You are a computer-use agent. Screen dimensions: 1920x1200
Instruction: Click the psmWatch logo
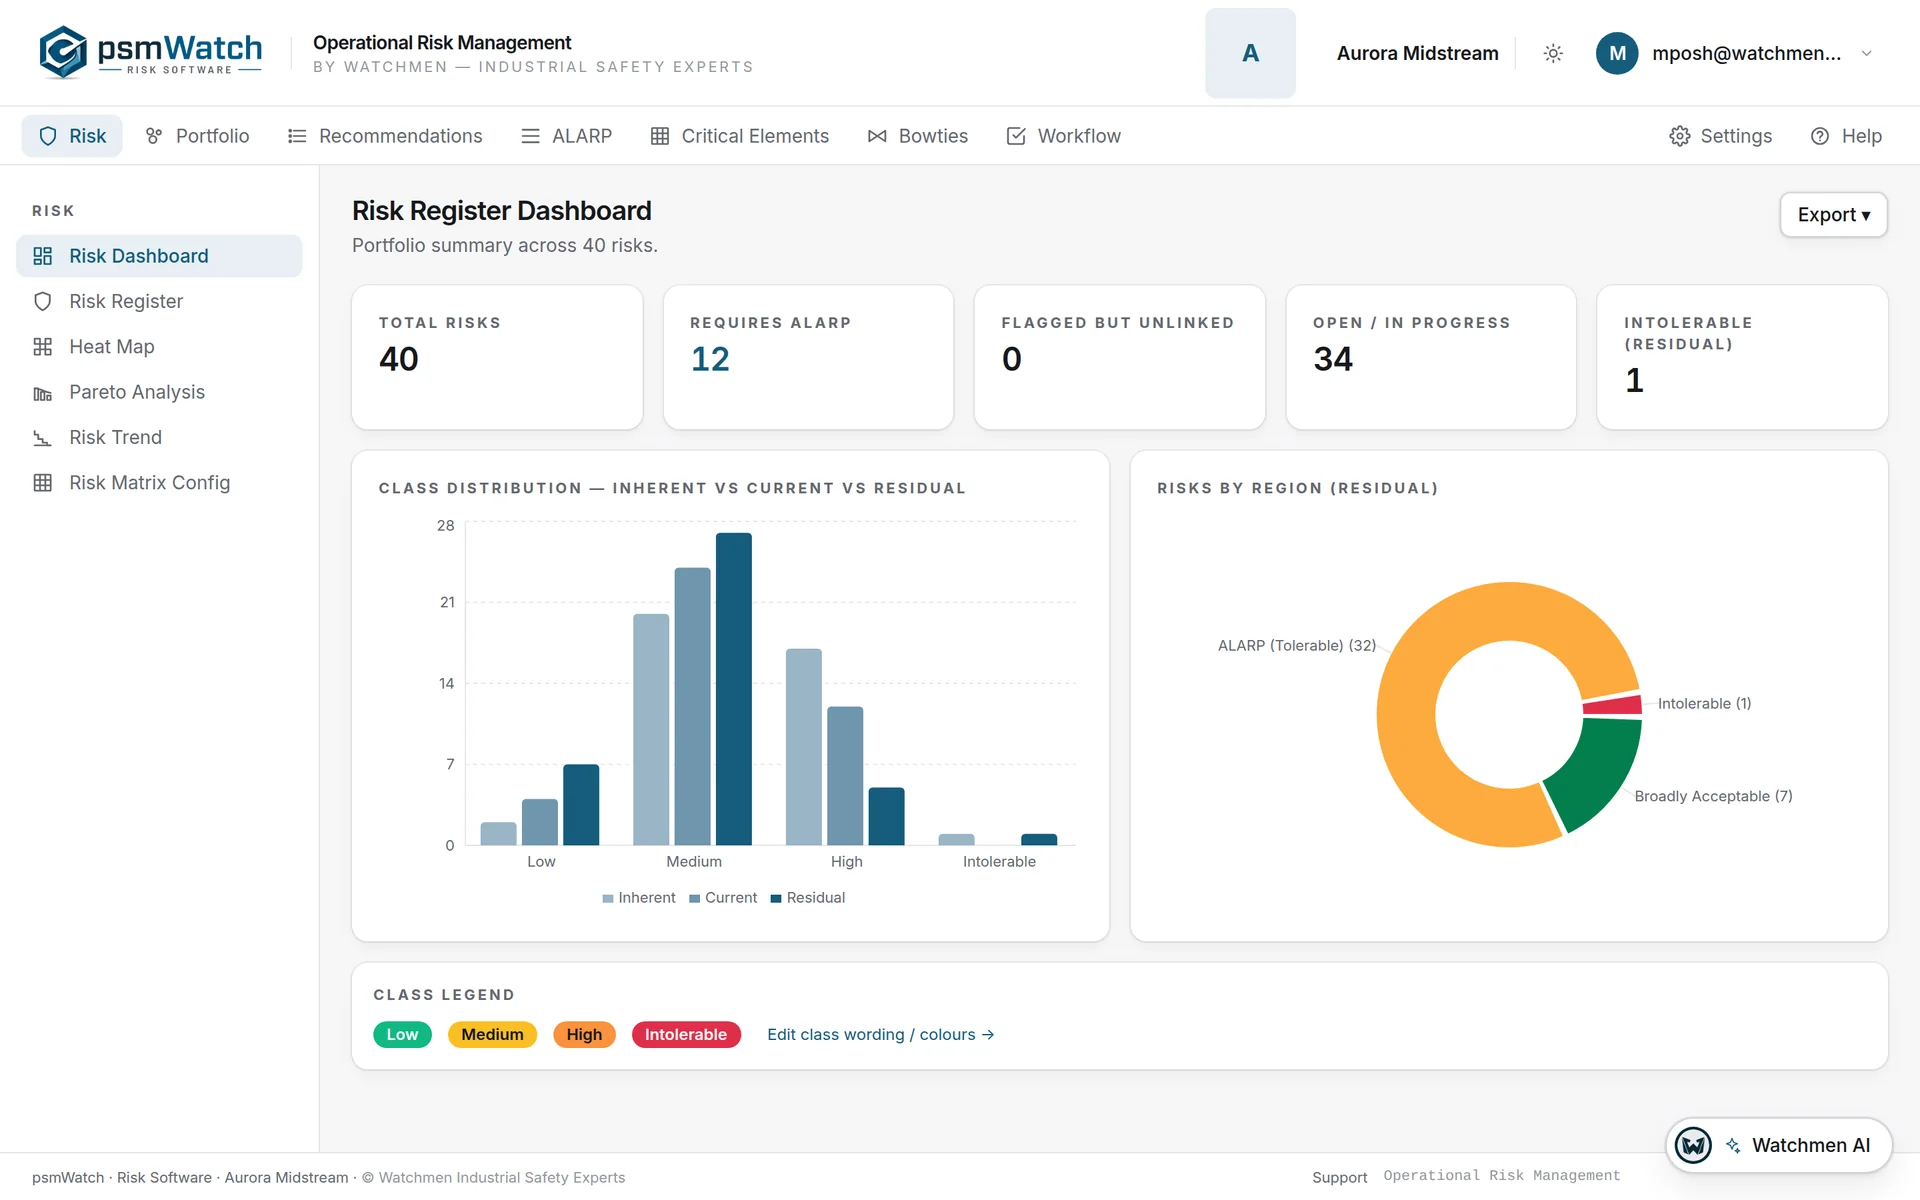pyautogui.click(x=151, y=52)
